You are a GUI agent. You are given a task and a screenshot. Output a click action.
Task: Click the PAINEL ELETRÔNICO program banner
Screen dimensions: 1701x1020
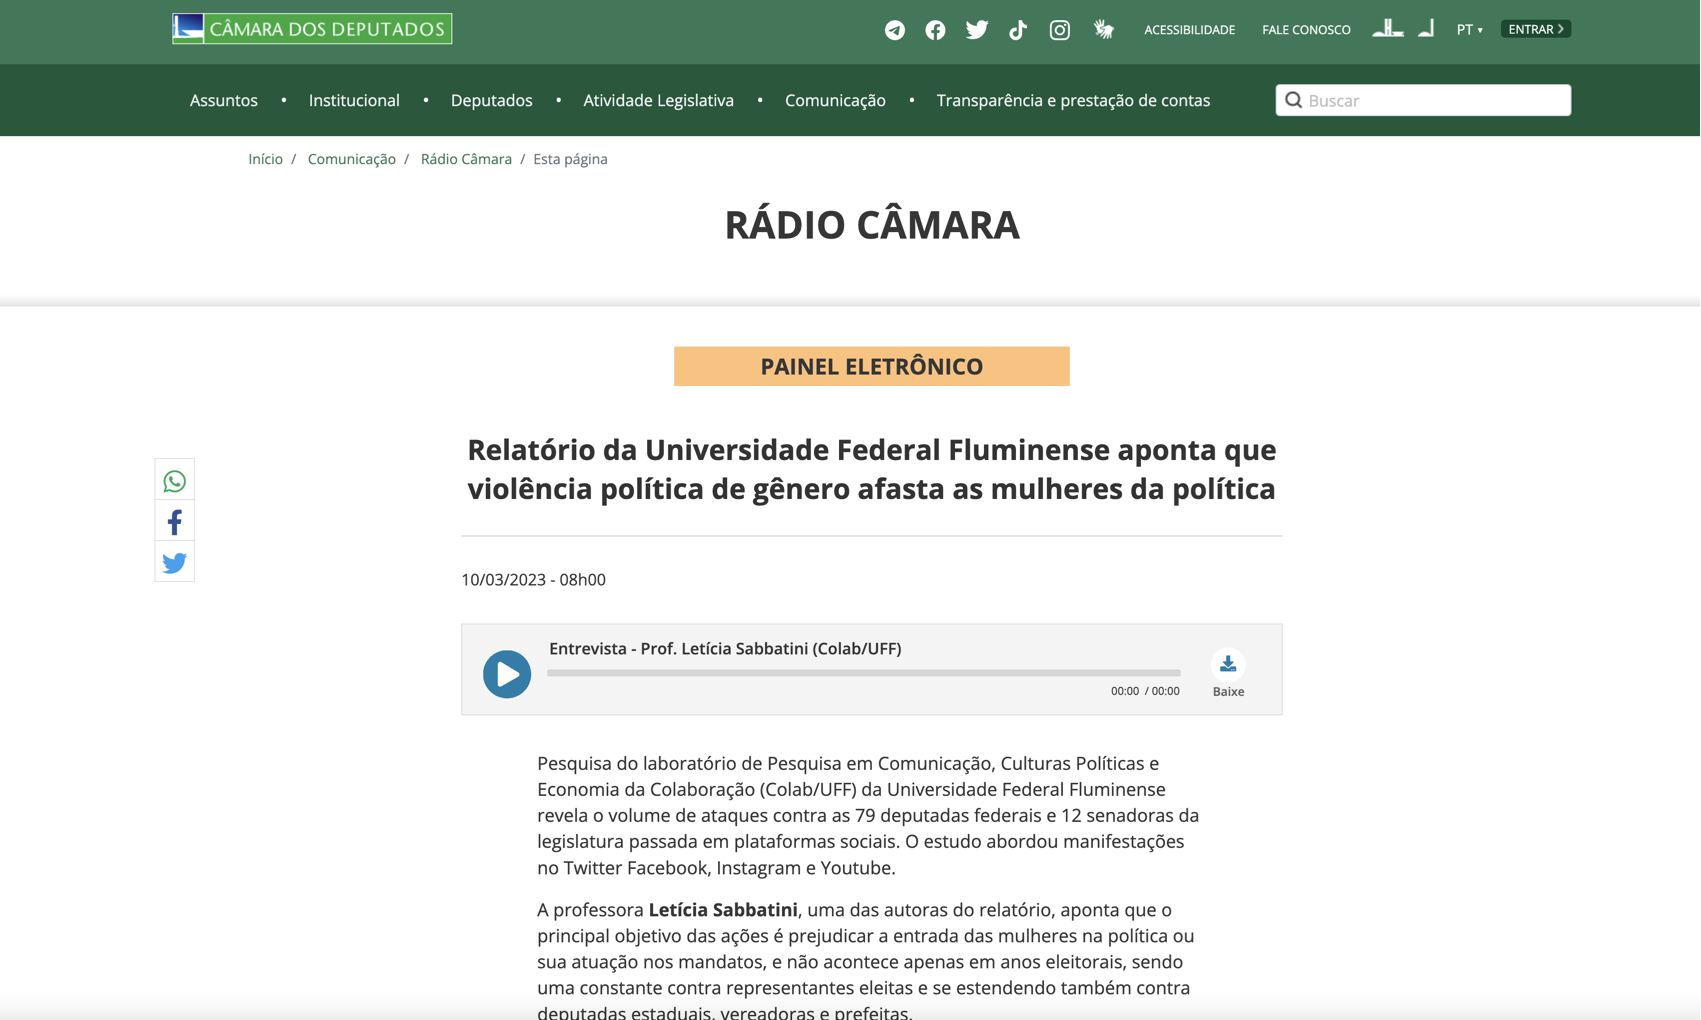pyautogui.click(x=872, y=366)
